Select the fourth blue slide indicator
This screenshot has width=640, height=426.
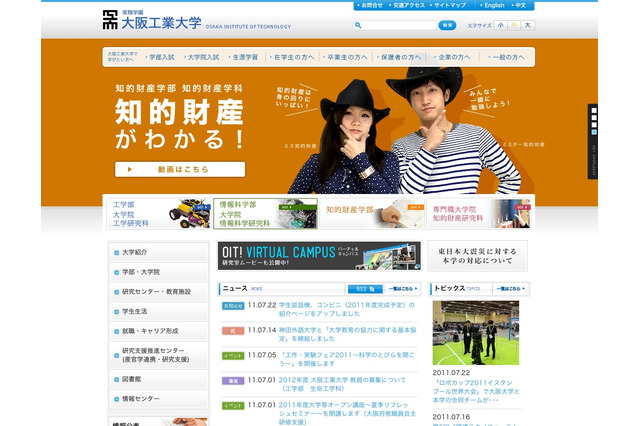click(594, 132)
